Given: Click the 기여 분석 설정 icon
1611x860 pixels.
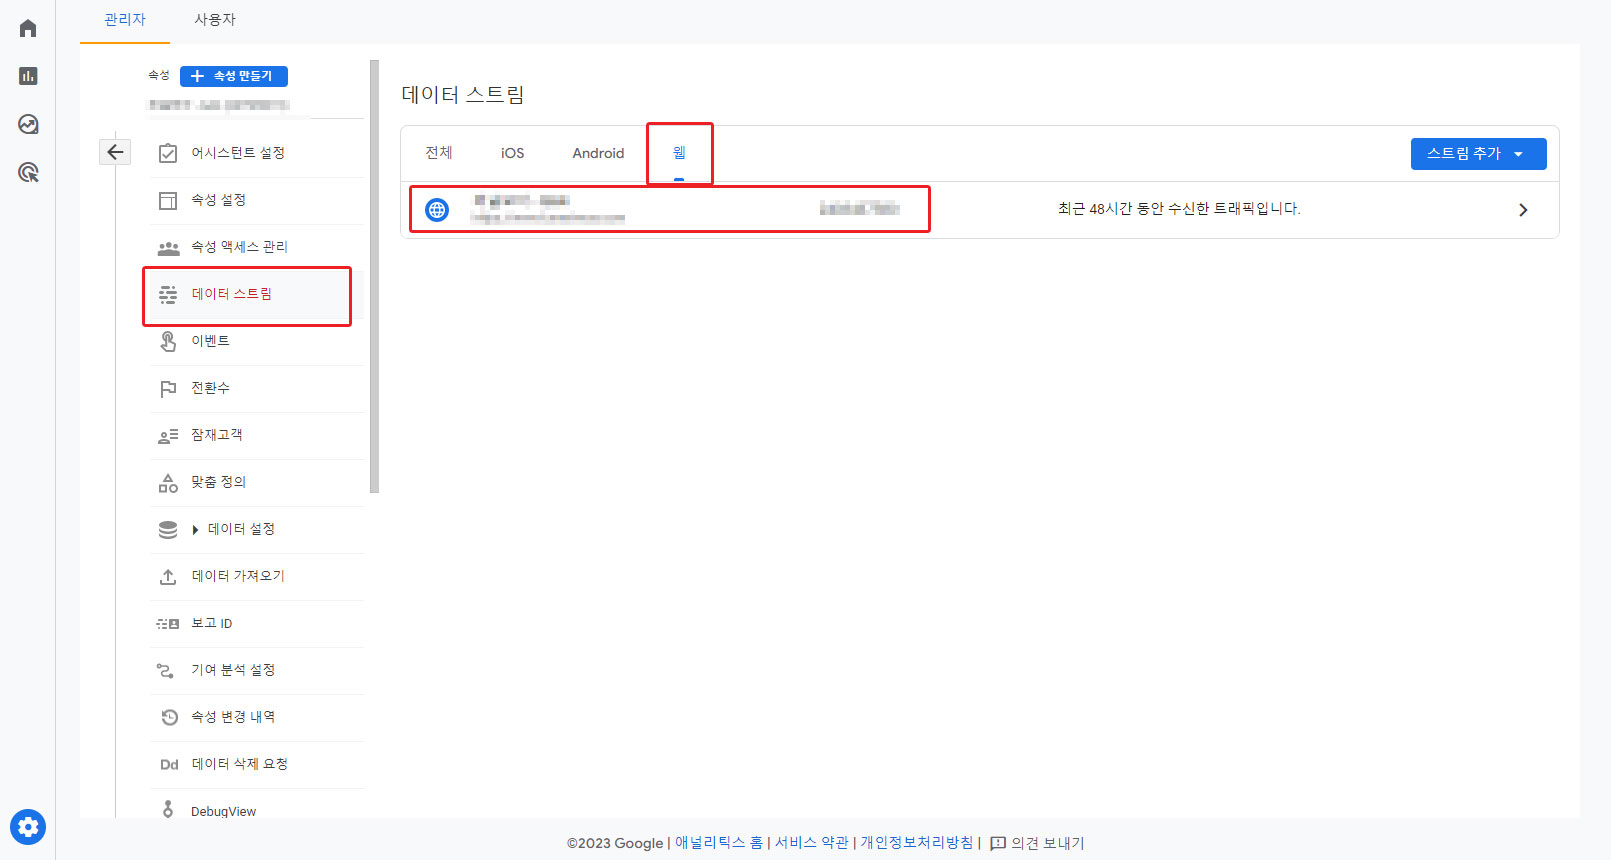Looking at the screenshot, I should (166, 670).
